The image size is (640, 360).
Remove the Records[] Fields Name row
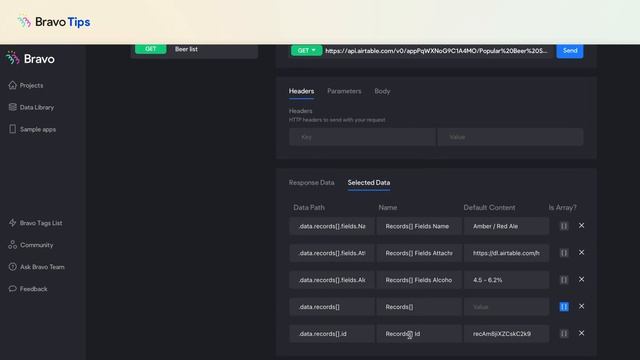[x=582, y=226]
